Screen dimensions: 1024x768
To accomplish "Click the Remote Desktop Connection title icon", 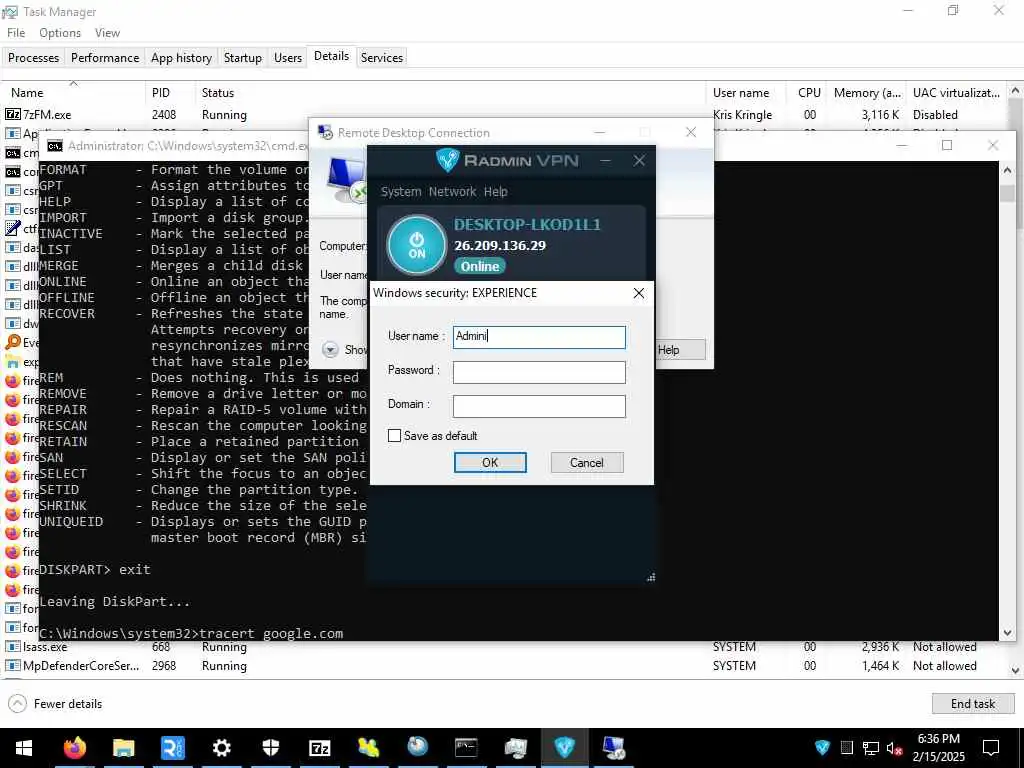I will click(x=325, y=133).
